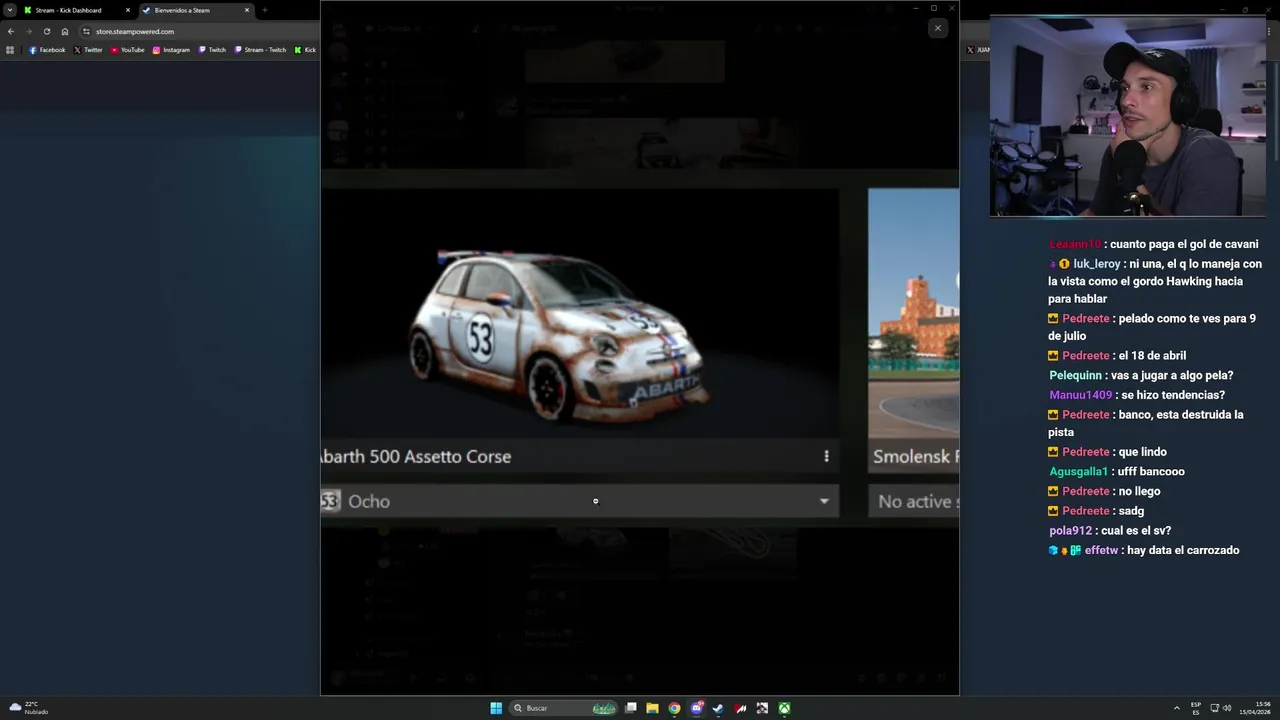Open the volume icon in the system tray
Screen dimensions: 1280x720
point(1227,708)
